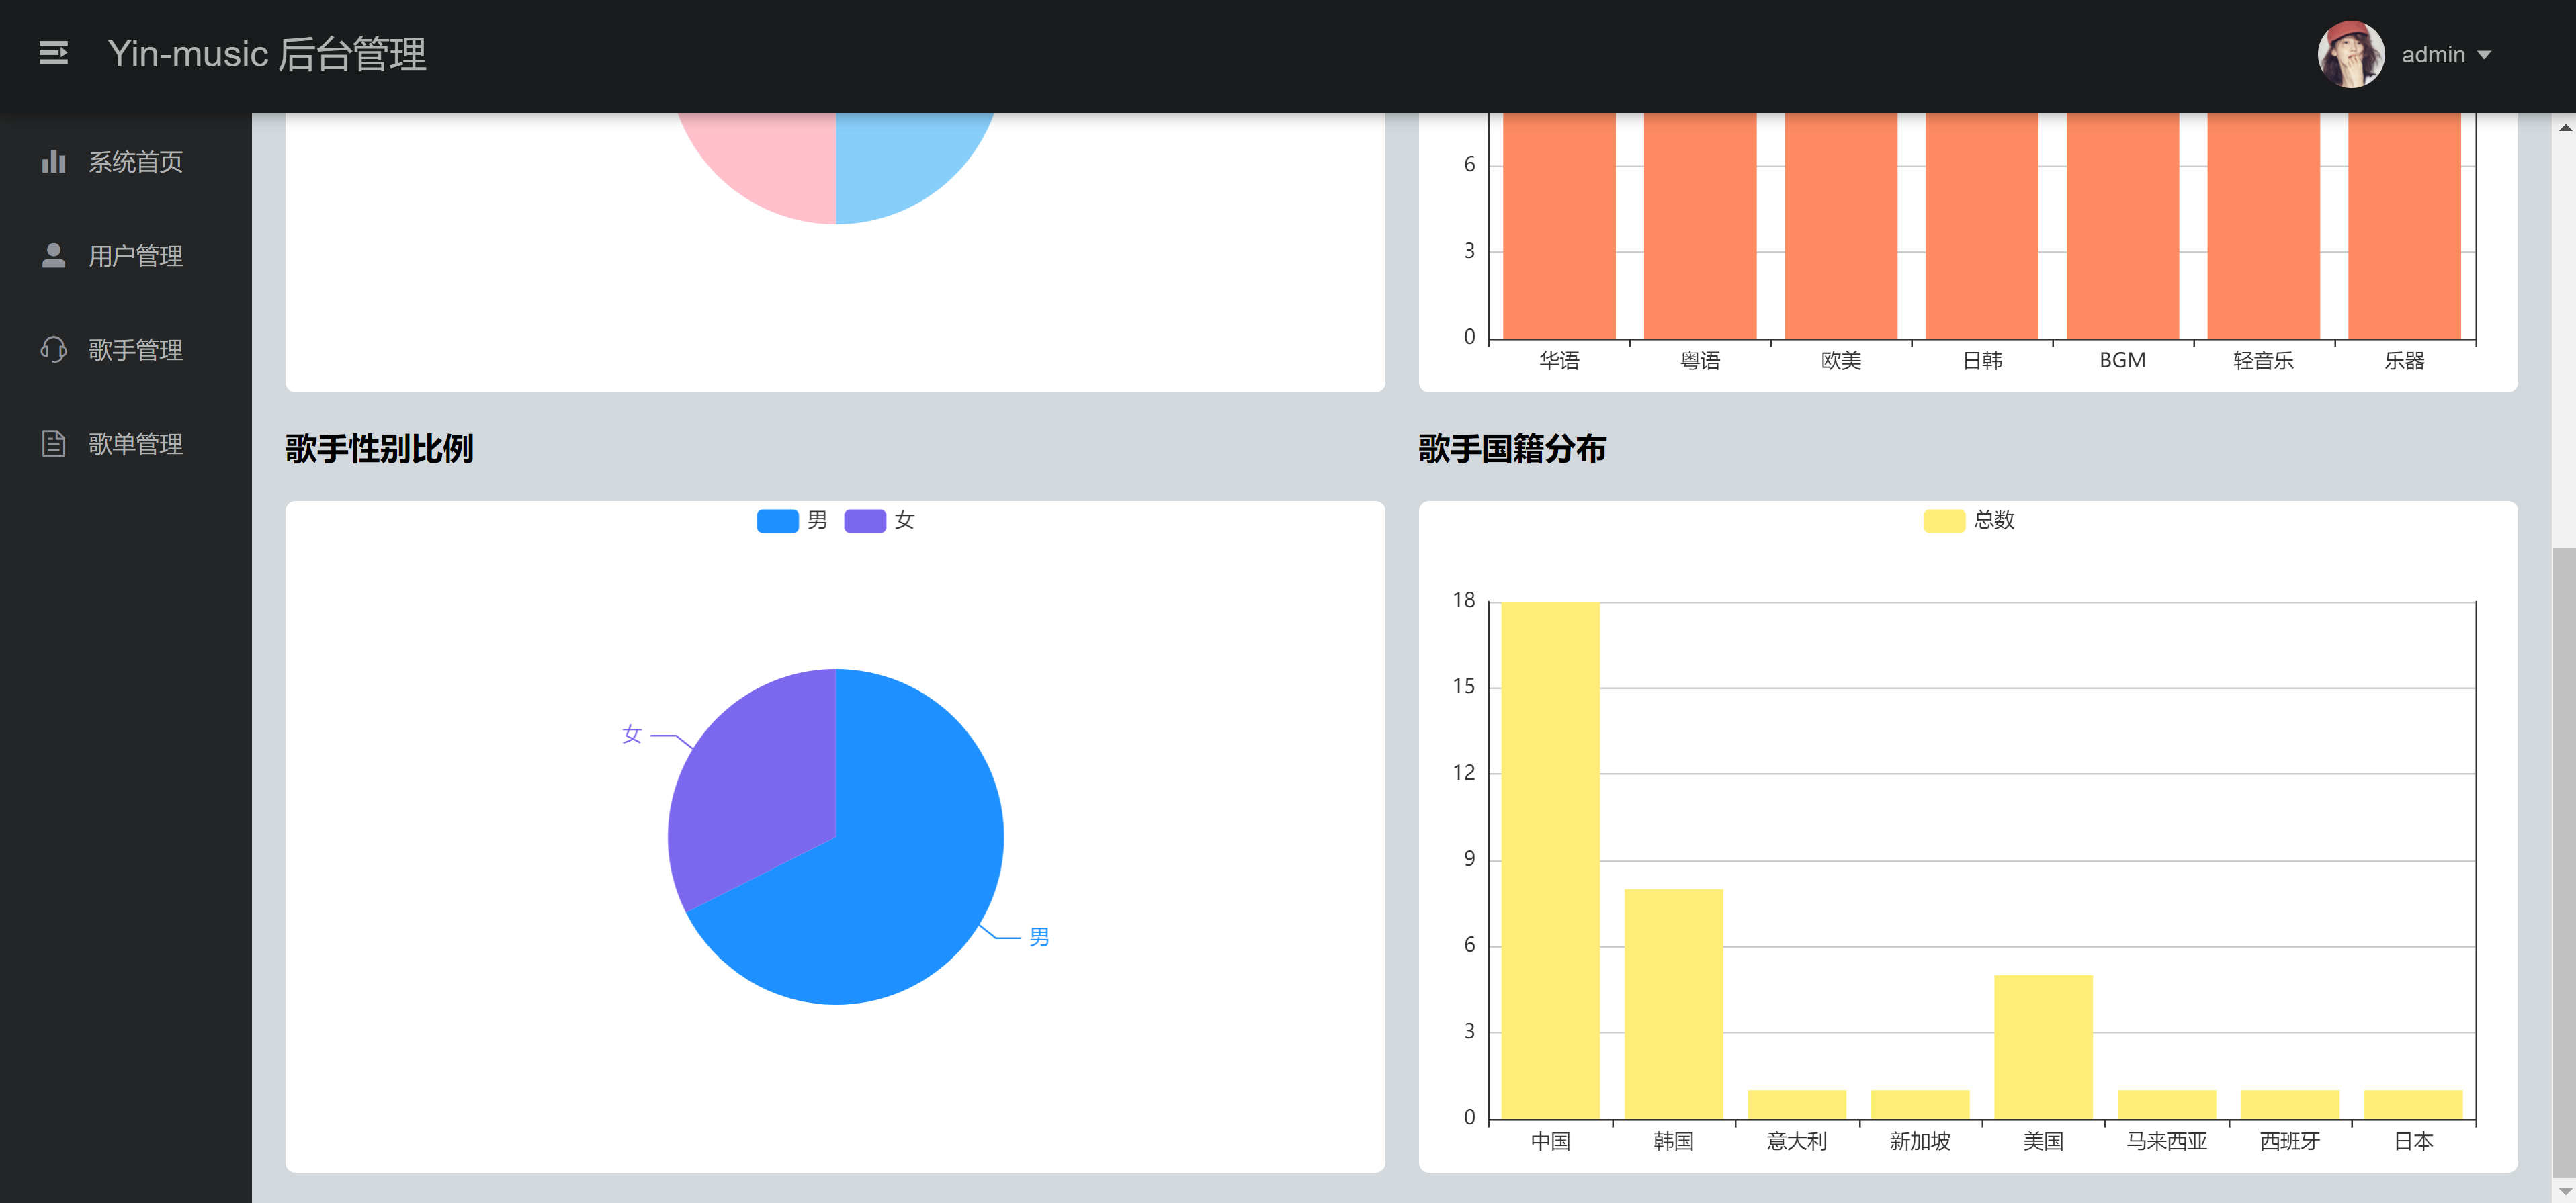Click the 韩国 bar in nationality chart
This screenshot has width=2576, height=1203.
tap(1673, 1004)
